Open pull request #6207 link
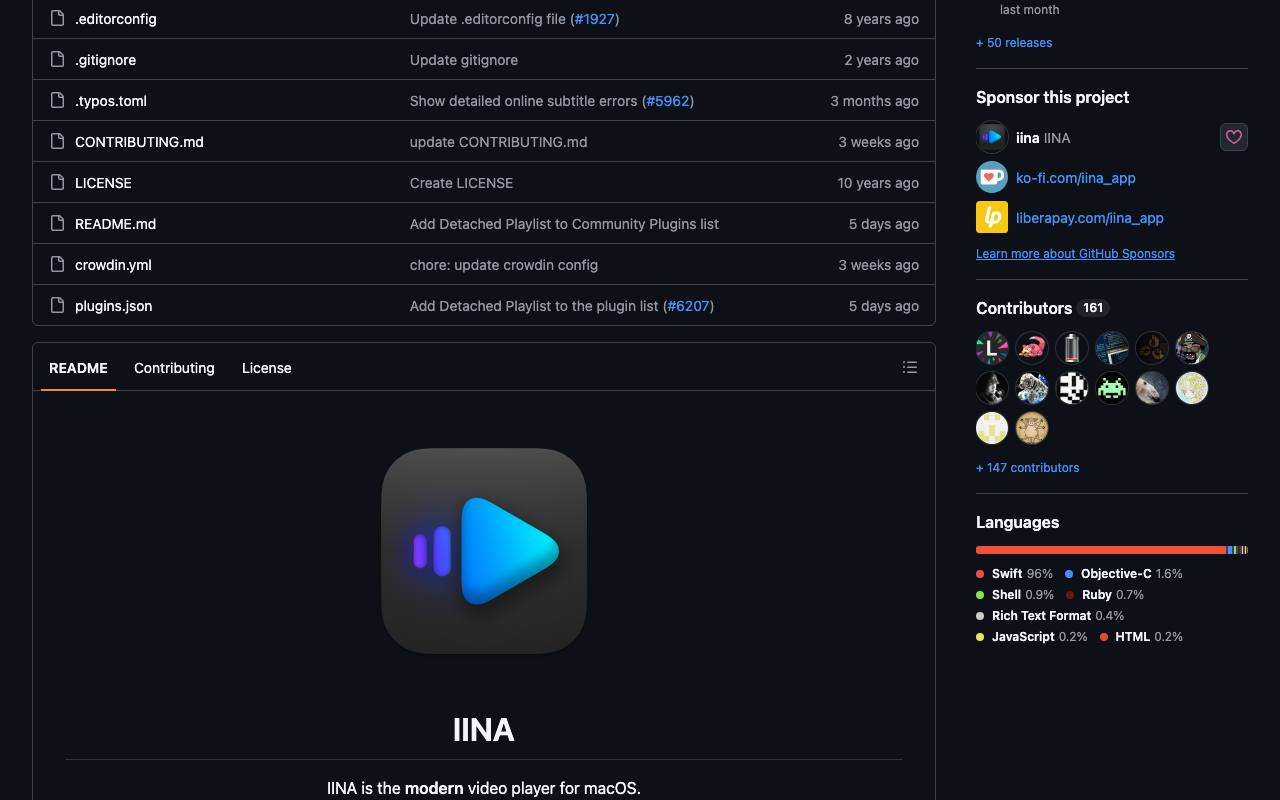 point(688,305)
